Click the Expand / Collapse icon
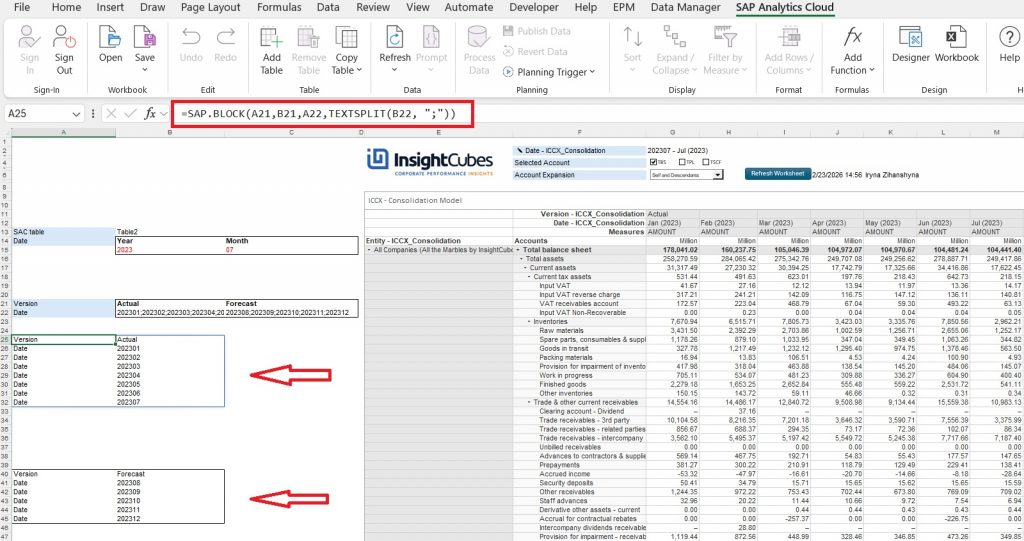This screenshot has width=1024, height=541. [x=675, y=37]
